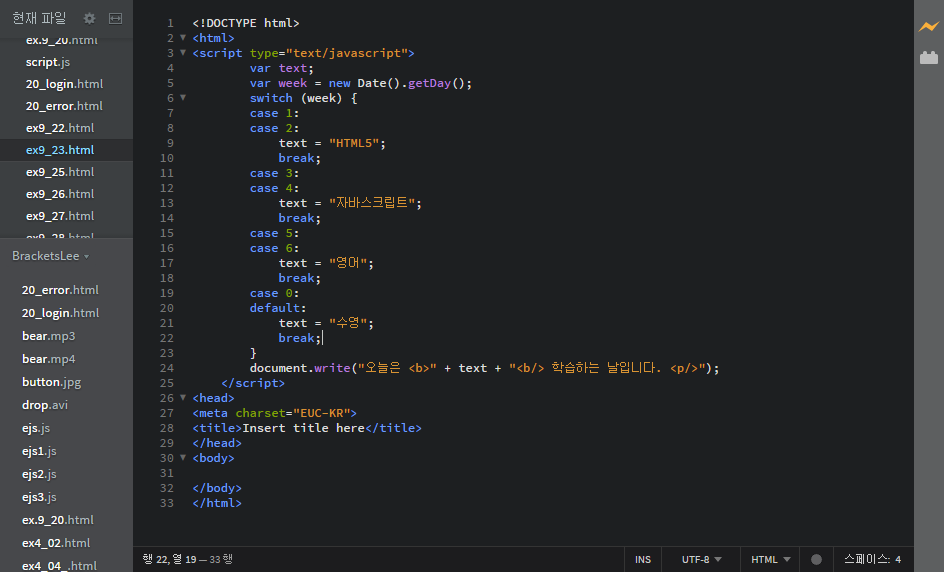Open HTML language mode dropdown
Viewport: 944px width, 572px height.
pos(771,559)
